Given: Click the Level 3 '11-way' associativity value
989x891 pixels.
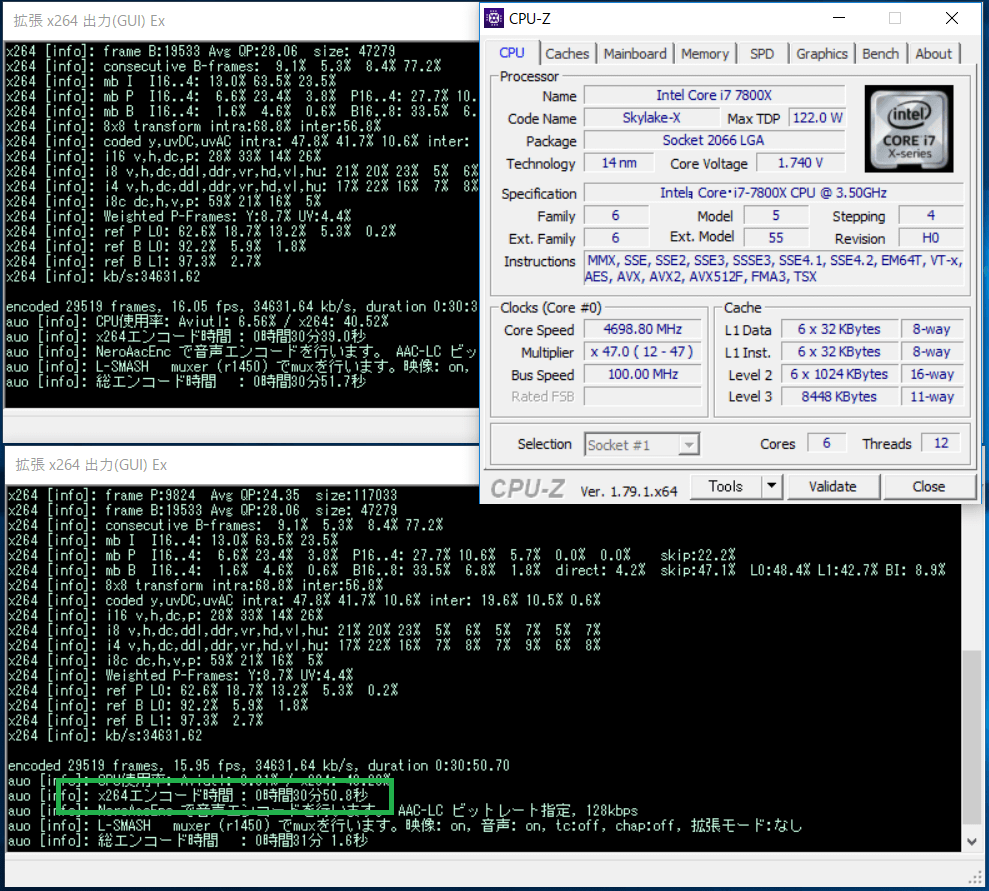Looking at the screenshot, I should (x=932, y=397).
